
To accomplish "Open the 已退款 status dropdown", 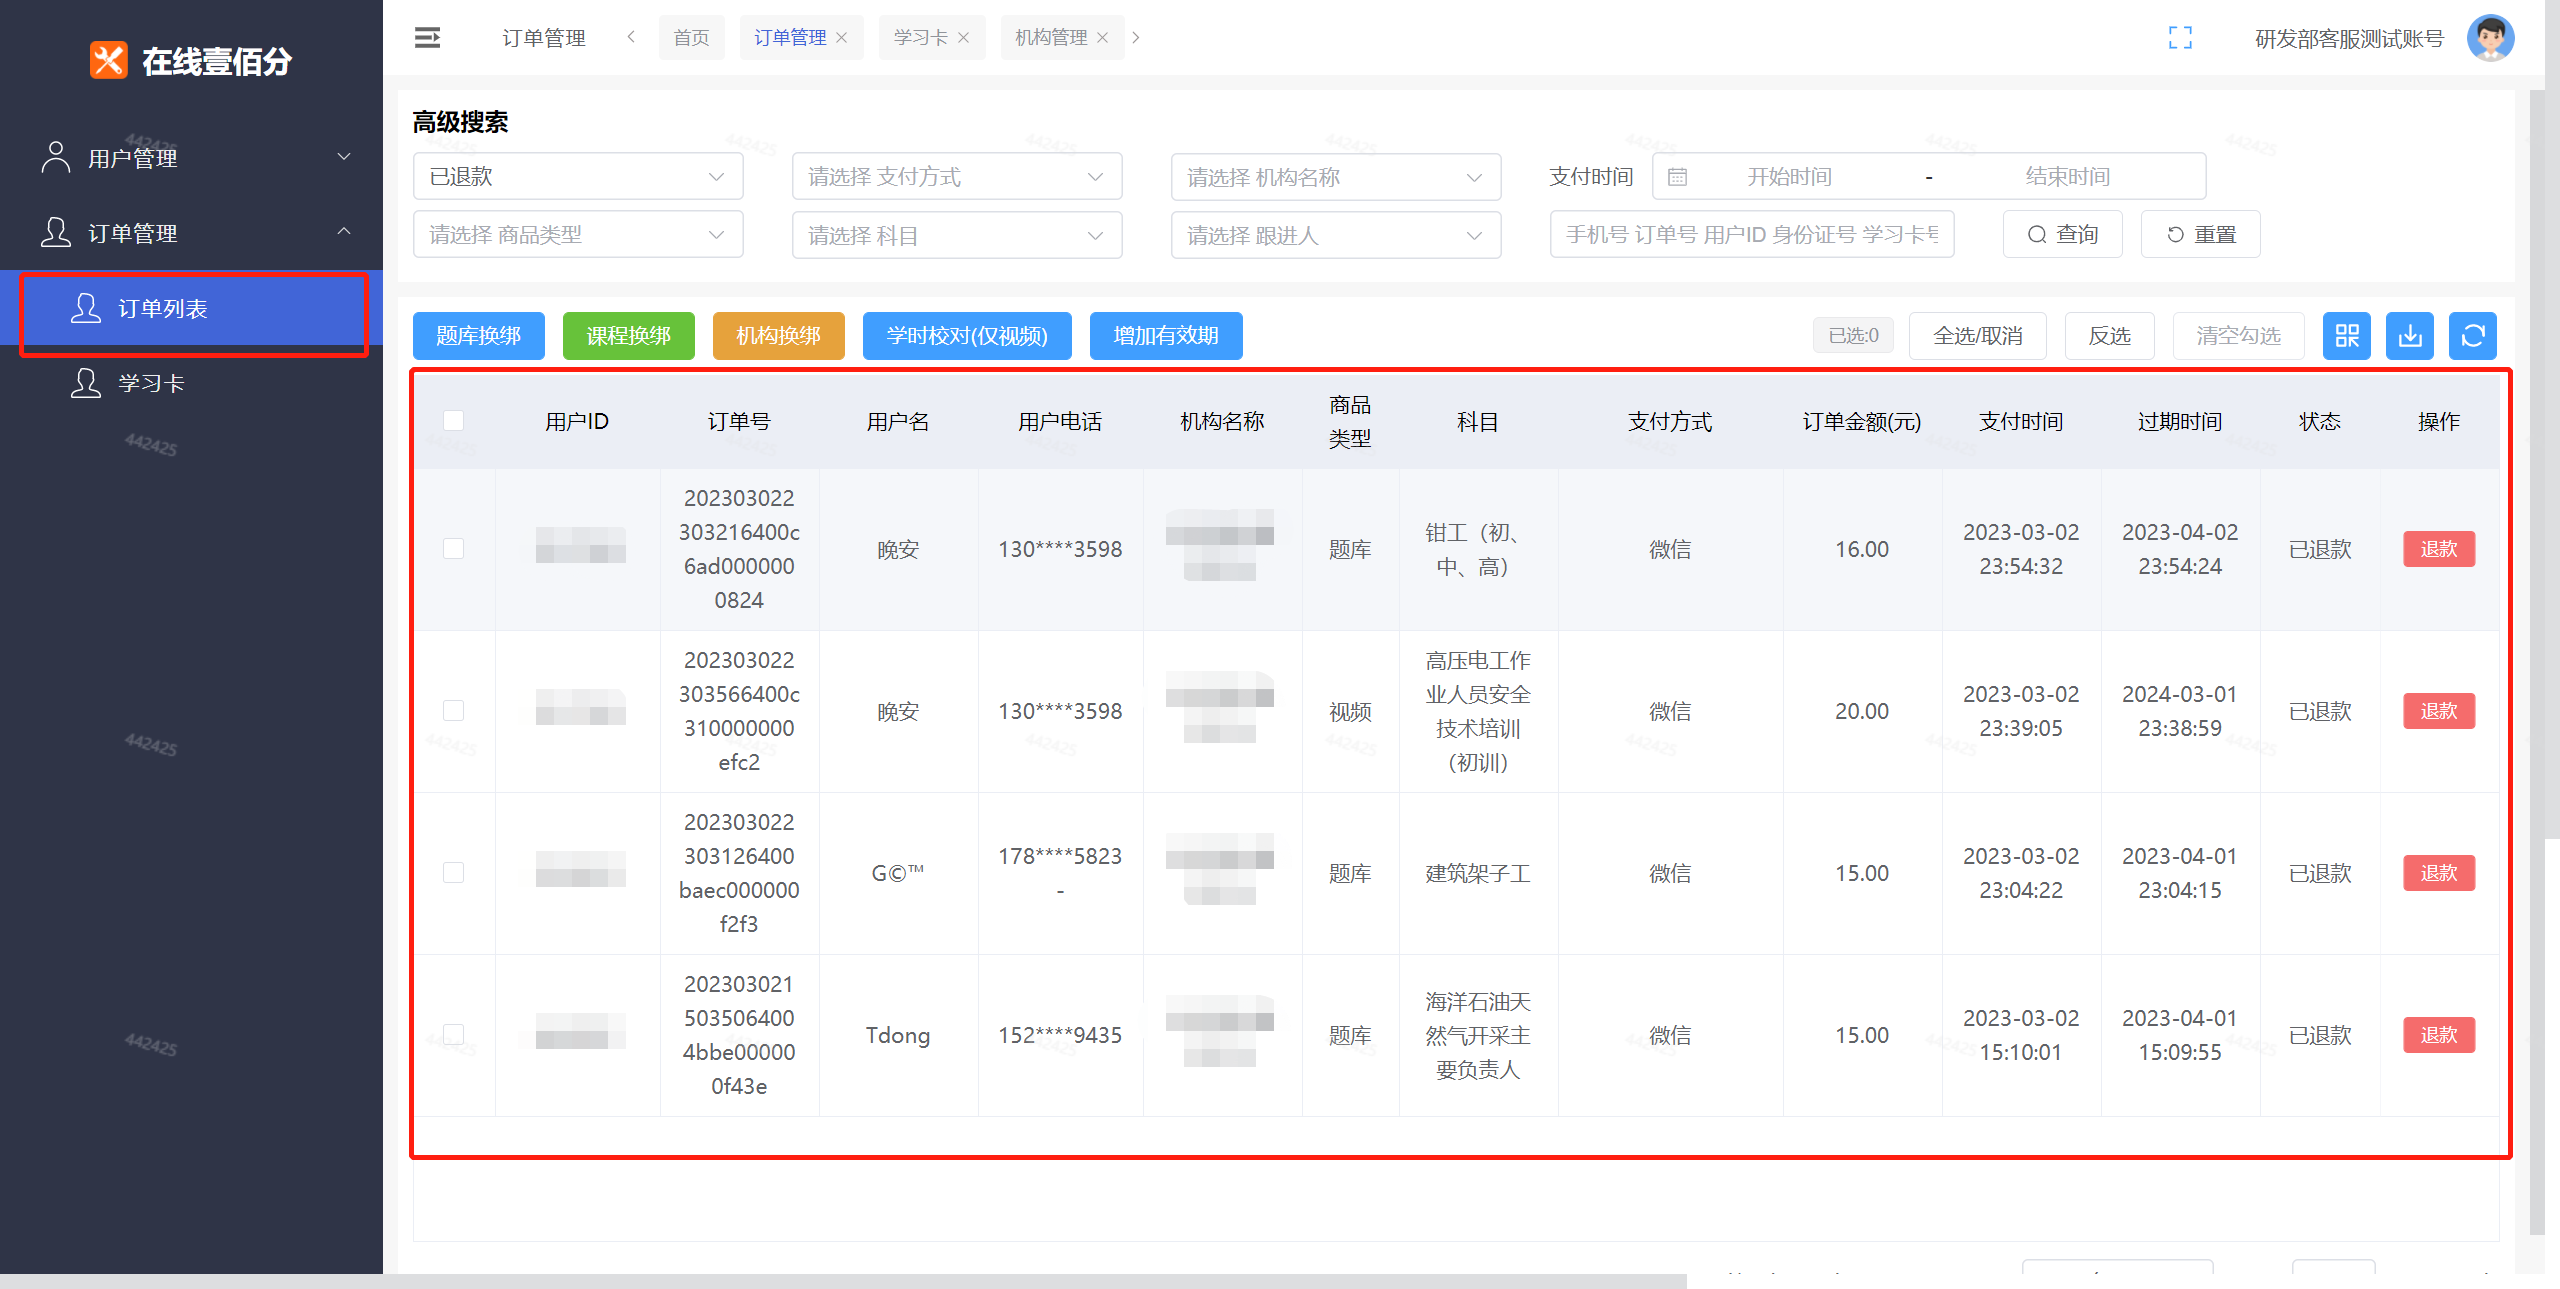I will (x=578, y=177).
